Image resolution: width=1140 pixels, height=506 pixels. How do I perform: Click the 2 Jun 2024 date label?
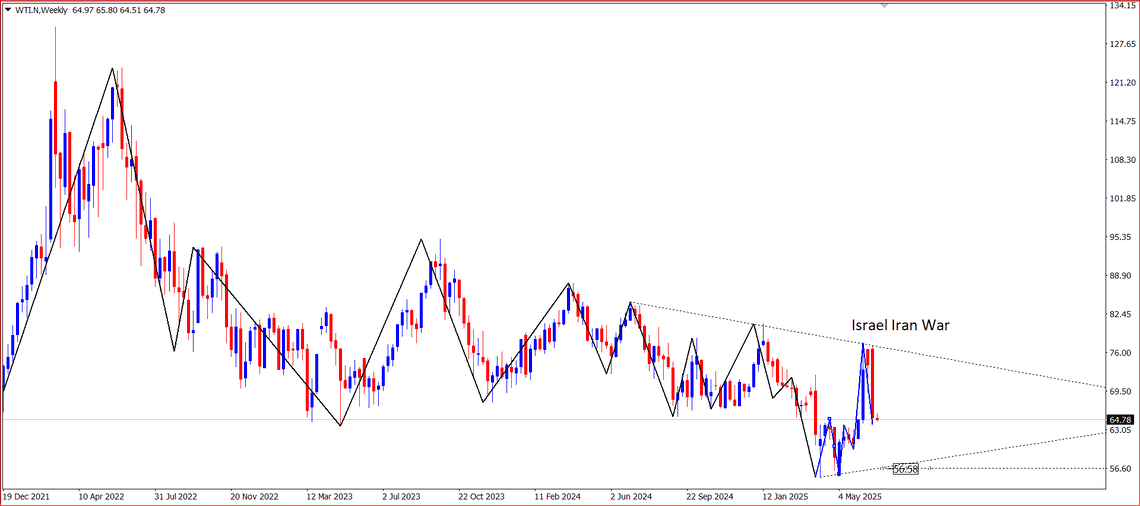point(633,495)
